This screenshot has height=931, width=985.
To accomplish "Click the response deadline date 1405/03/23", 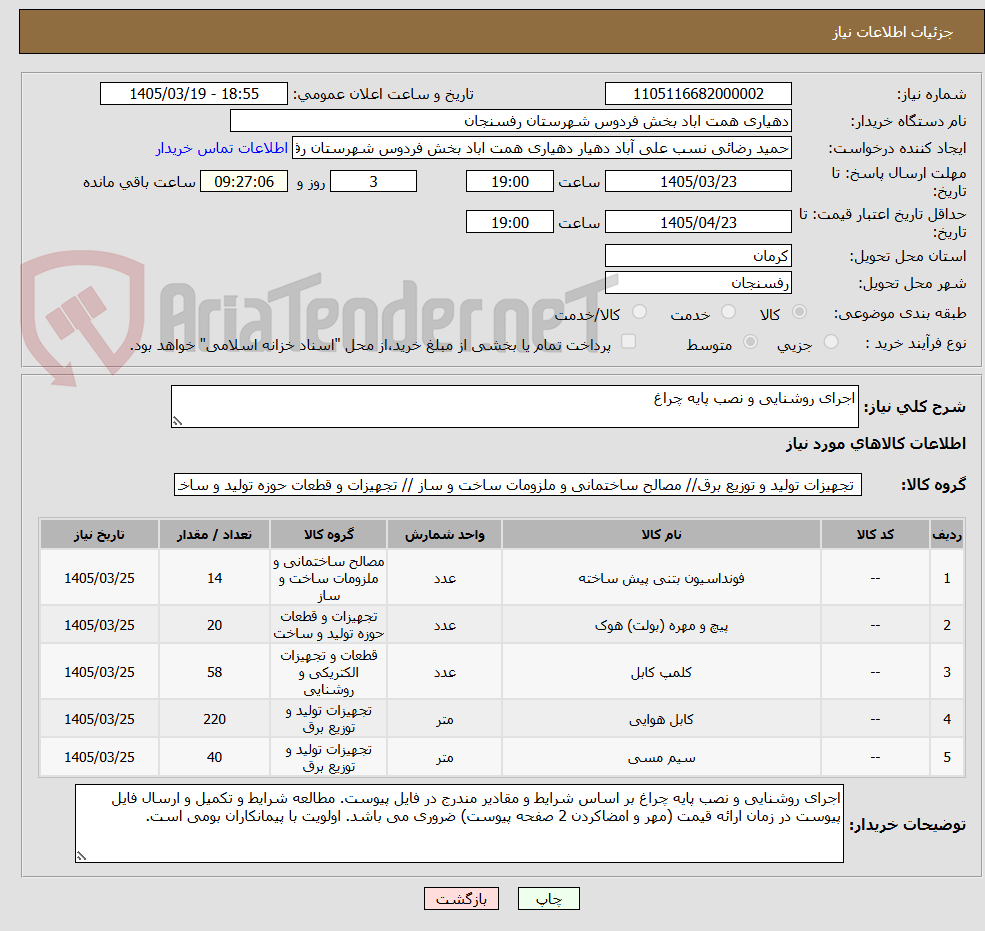I will (x=698, y=182).
